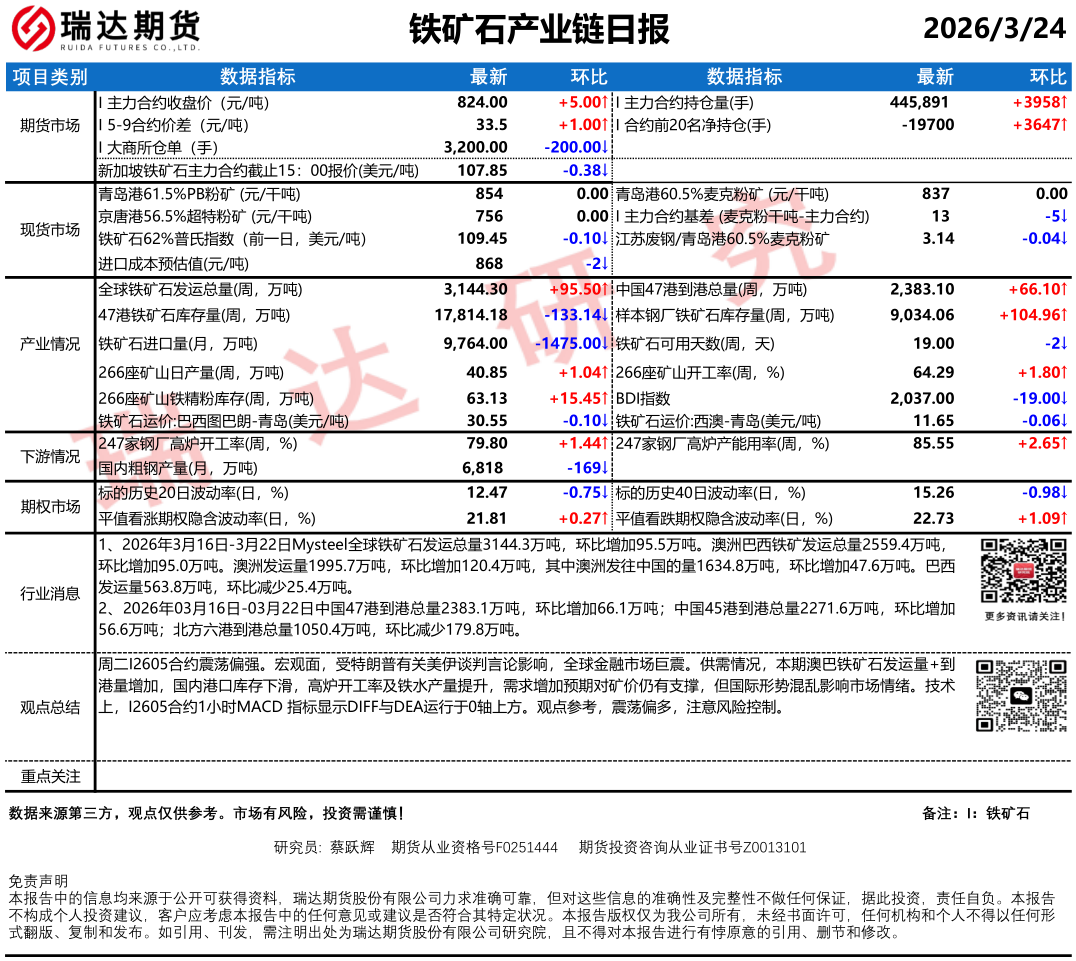The width and height of the screenshot is (1076, 961).
Task: Select the 现货市场 category cell
Action: click(x=50, y=229)
